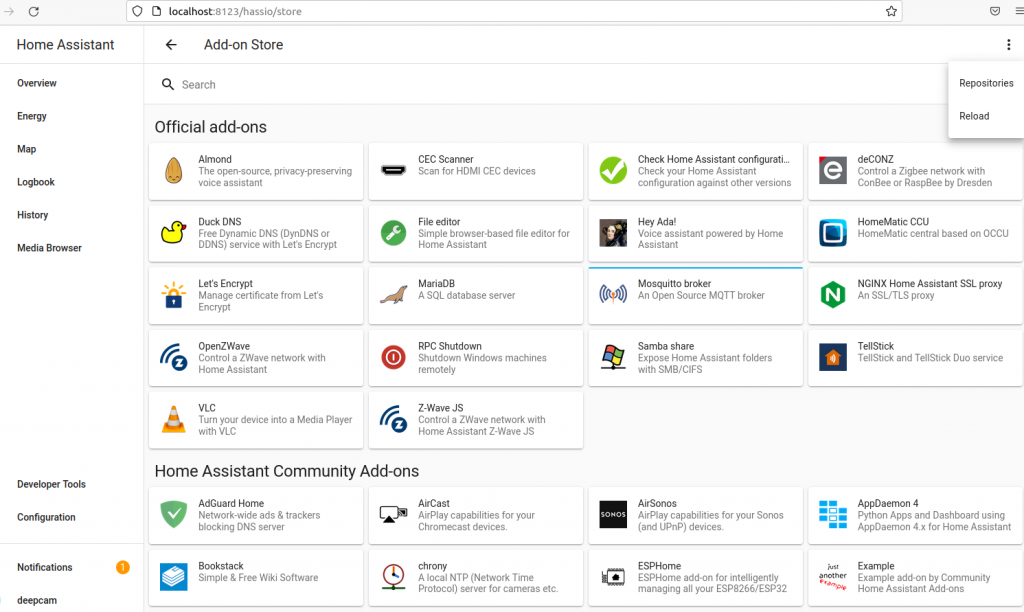The image size is (1024, 612).
Task: Click the orange notification count badge
Action: coord(123,567)
